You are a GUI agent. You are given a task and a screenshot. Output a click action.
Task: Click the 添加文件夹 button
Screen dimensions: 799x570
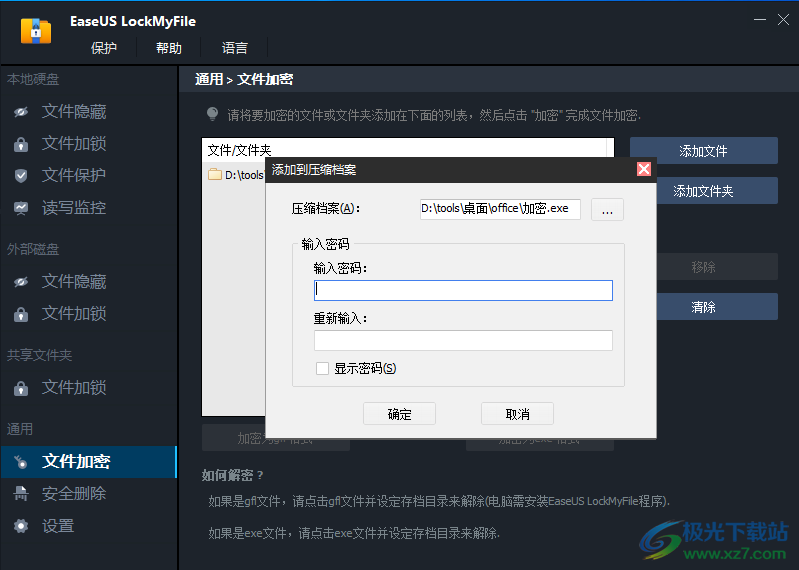717,191
